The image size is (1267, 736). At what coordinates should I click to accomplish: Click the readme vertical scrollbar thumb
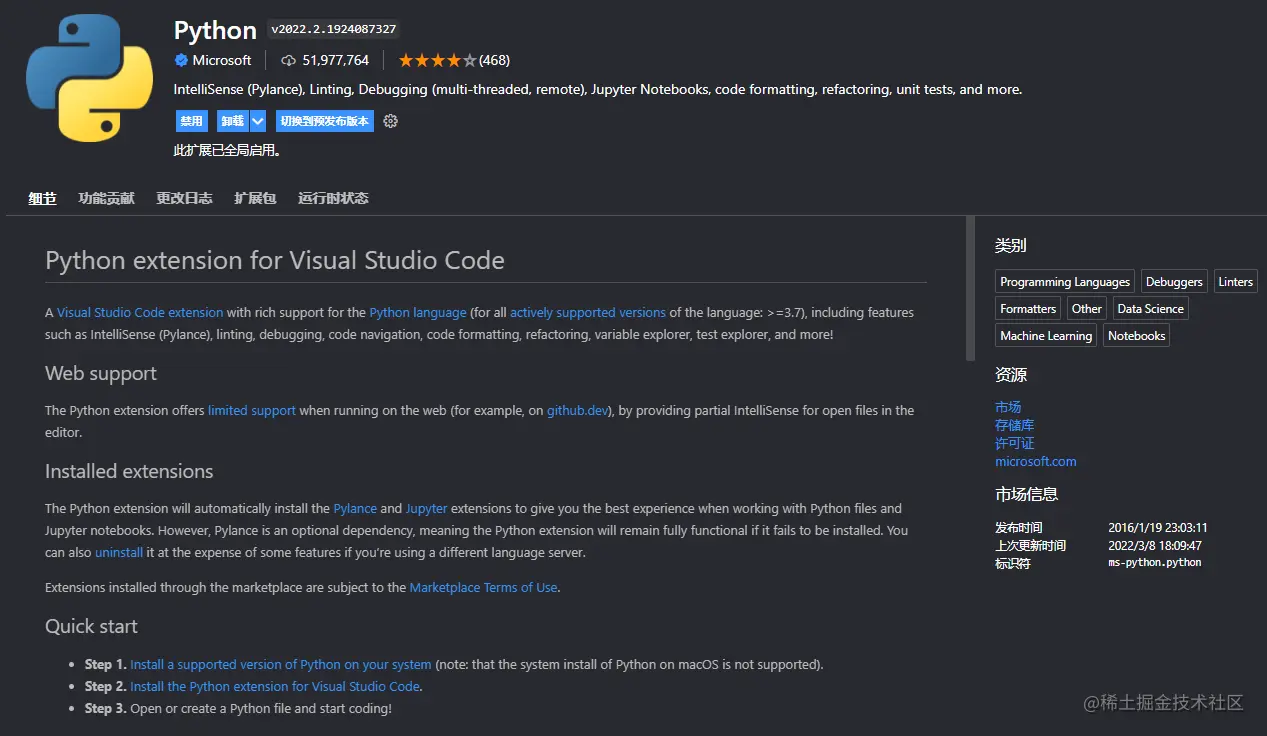pyautogui.click(x=970, y=288)
